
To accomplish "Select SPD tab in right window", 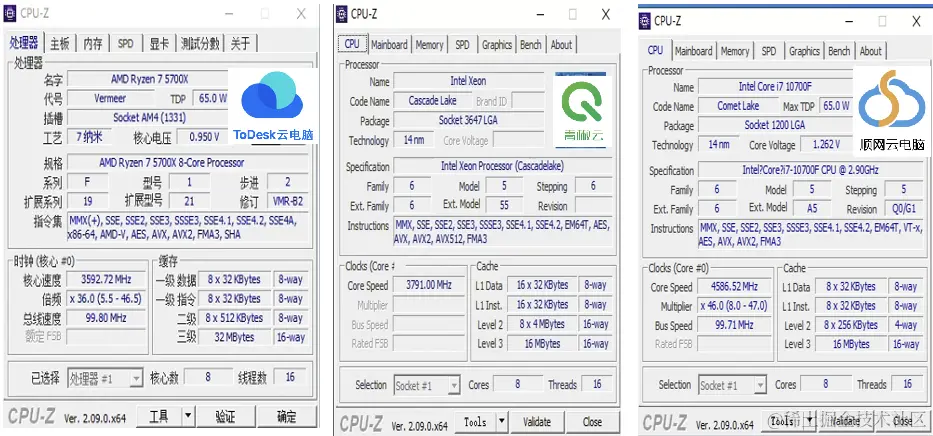I will coord(769,51).
